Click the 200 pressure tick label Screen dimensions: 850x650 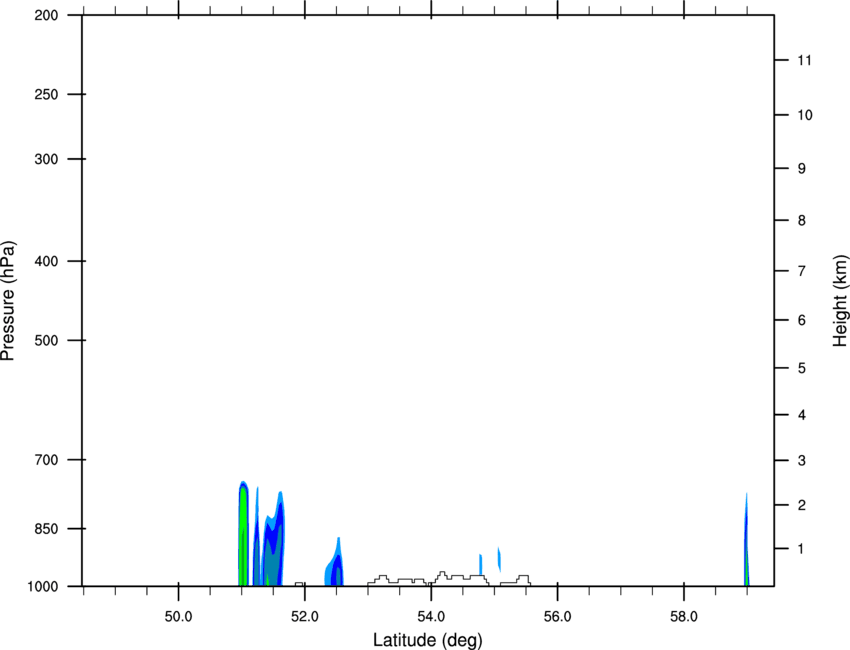[46, 15]
